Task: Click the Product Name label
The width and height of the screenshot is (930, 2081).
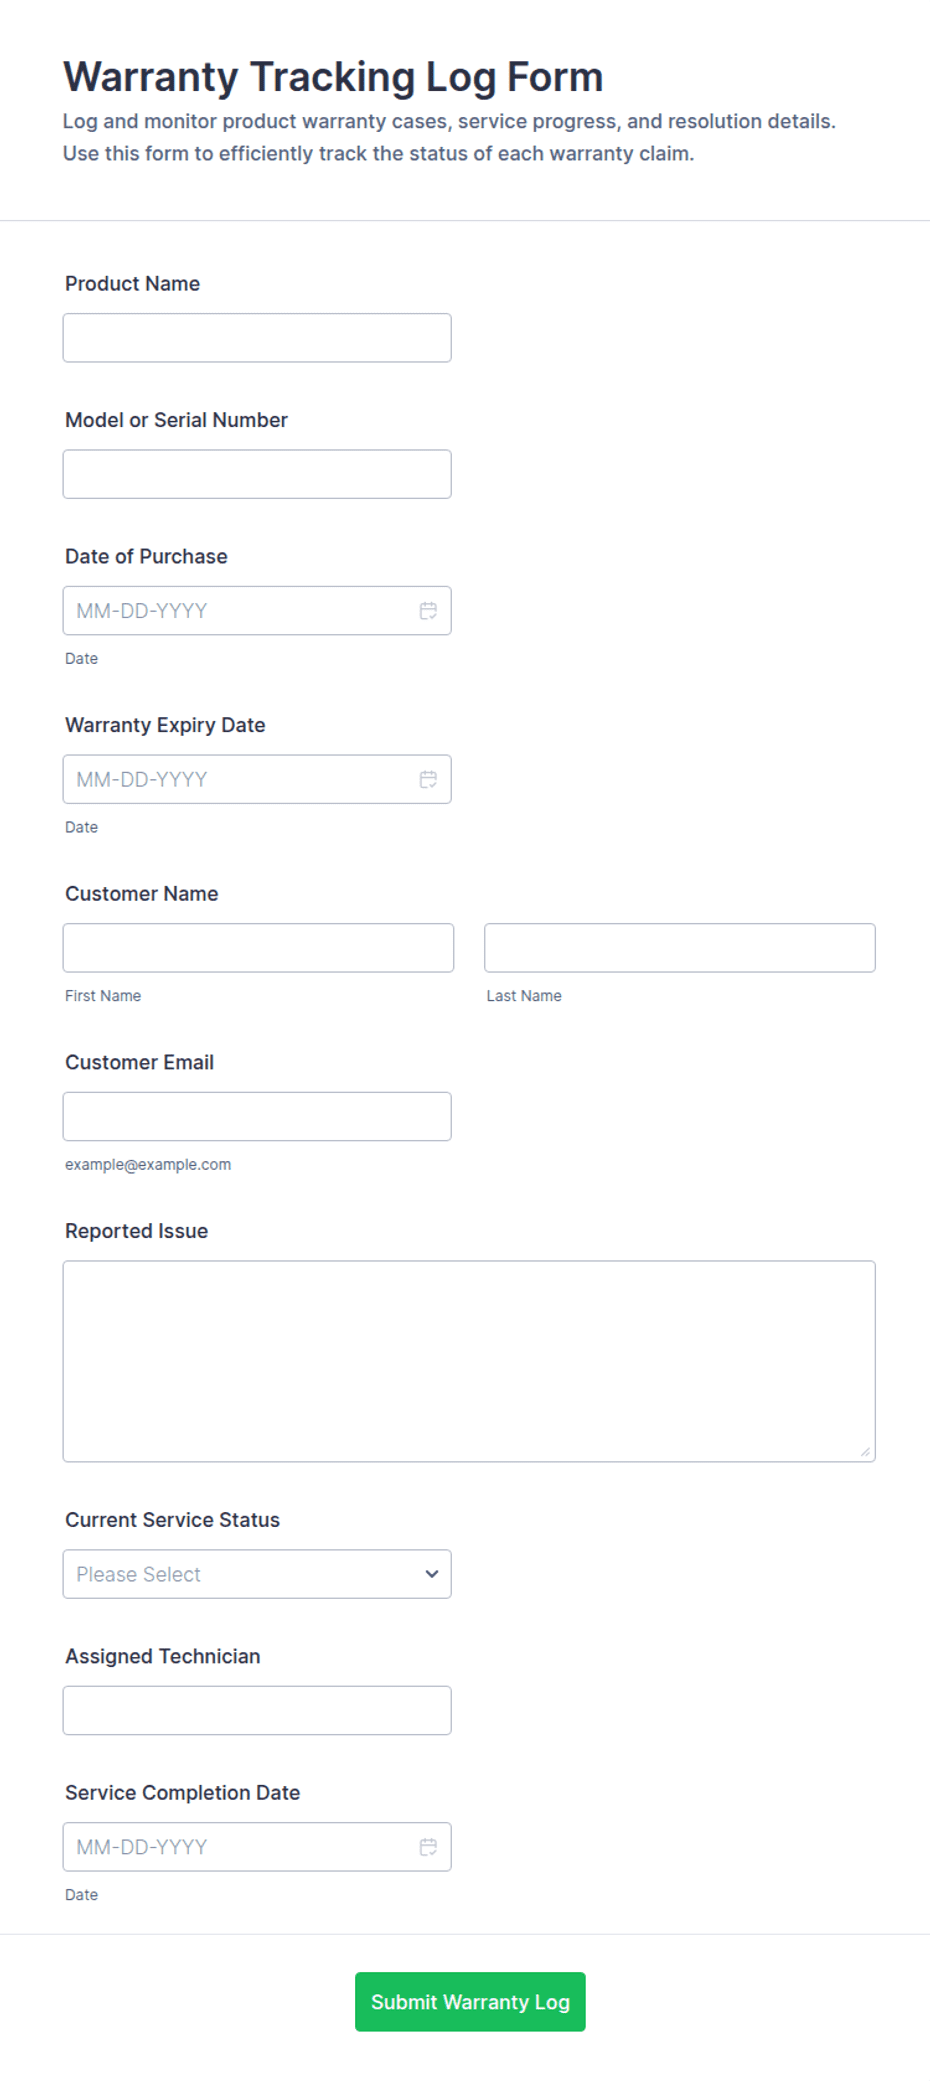Action: tap(133, 284)
